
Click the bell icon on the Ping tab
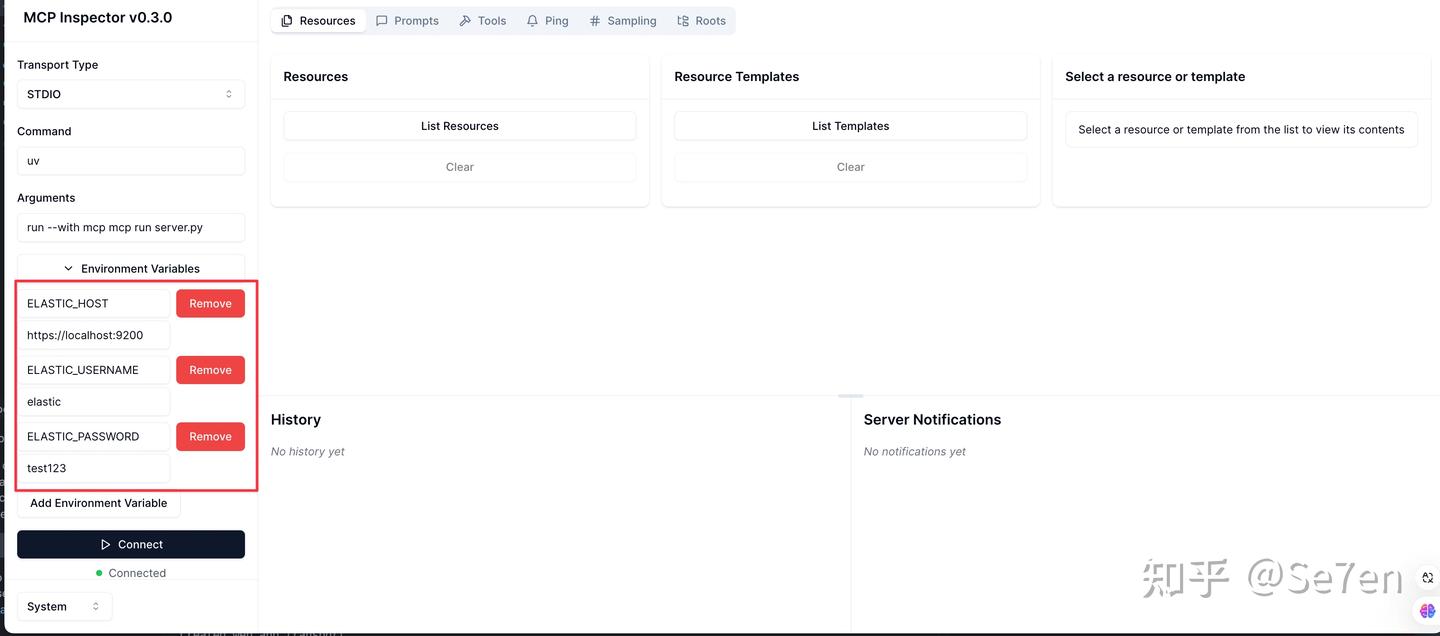(x=532, y=20)
